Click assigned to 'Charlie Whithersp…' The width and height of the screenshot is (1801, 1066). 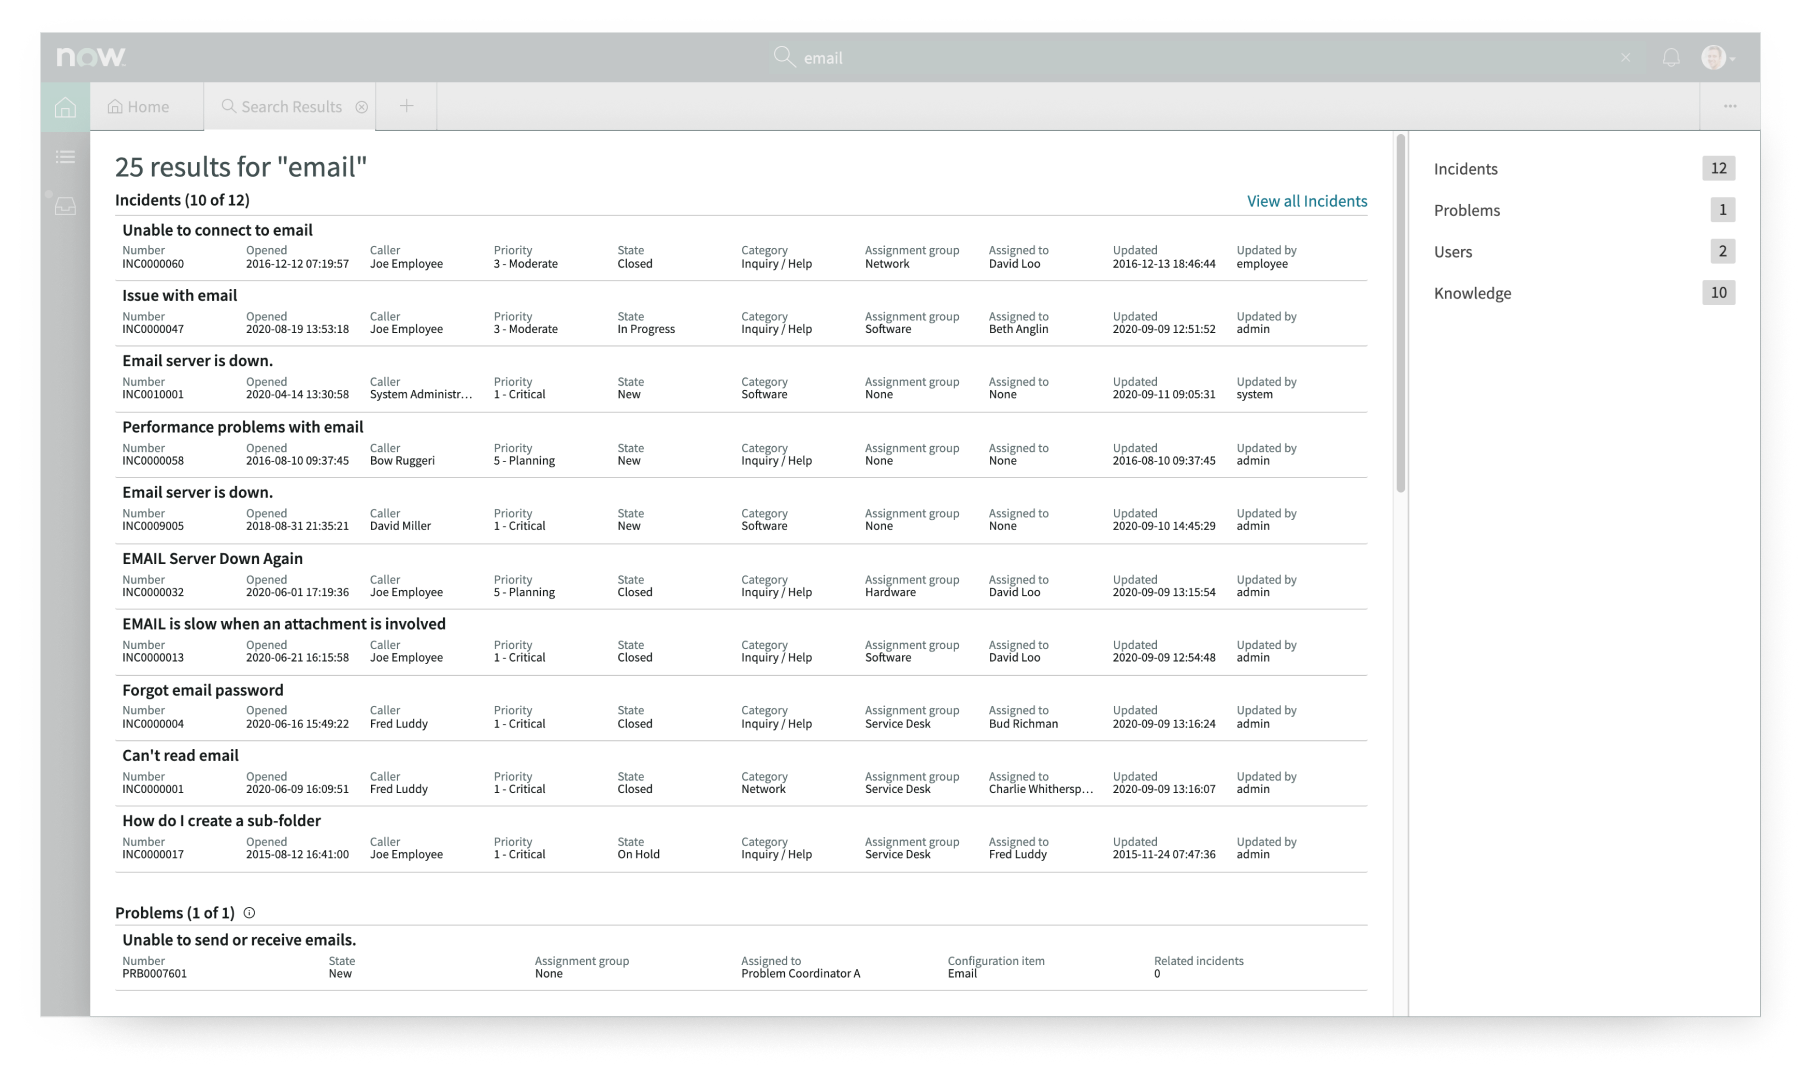click(x=1041, y=790)
